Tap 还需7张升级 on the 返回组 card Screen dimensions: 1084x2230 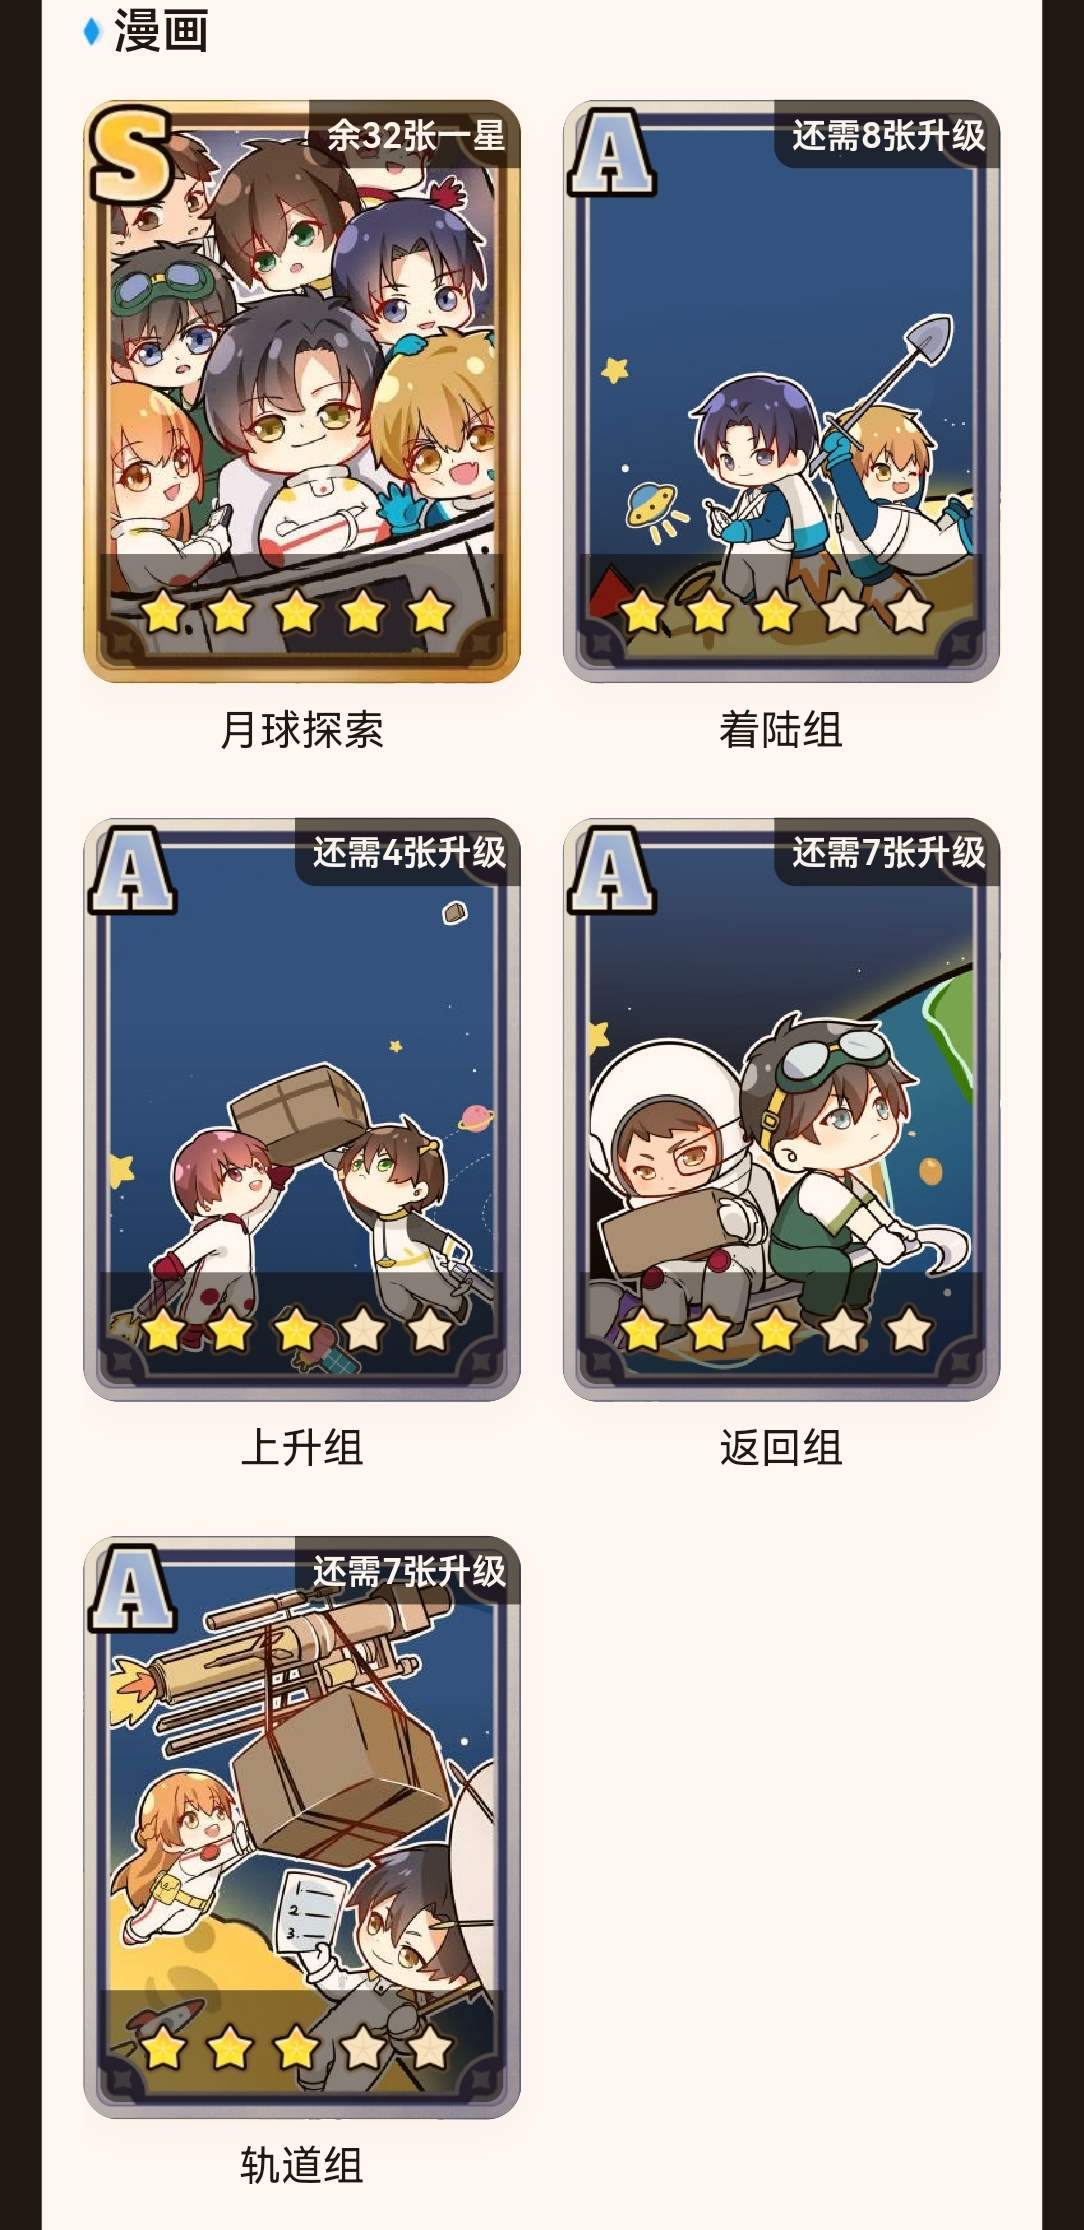889,853
